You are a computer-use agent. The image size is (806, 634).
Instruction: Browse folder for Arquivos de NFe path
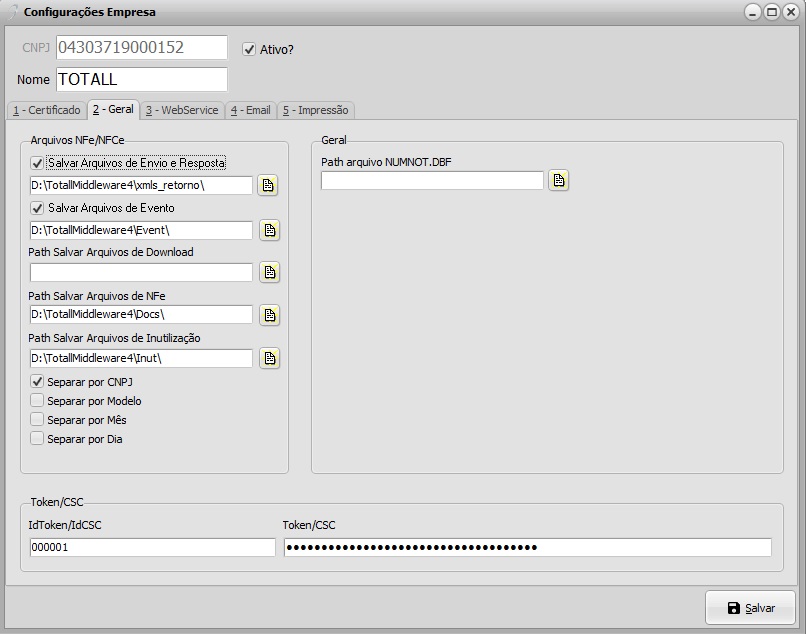(x=268, y=315)
